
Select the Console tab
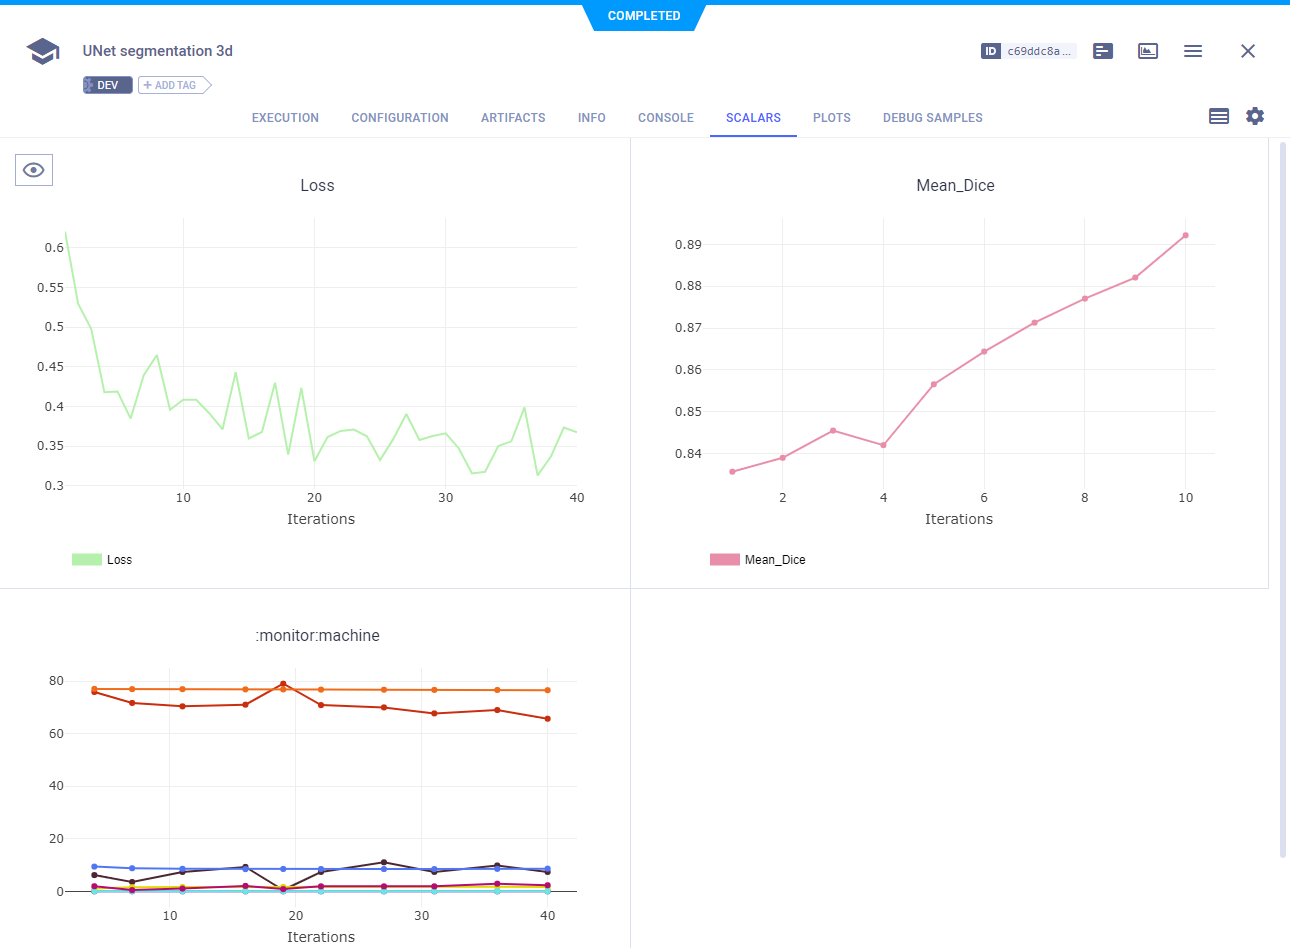coord(666,118)
